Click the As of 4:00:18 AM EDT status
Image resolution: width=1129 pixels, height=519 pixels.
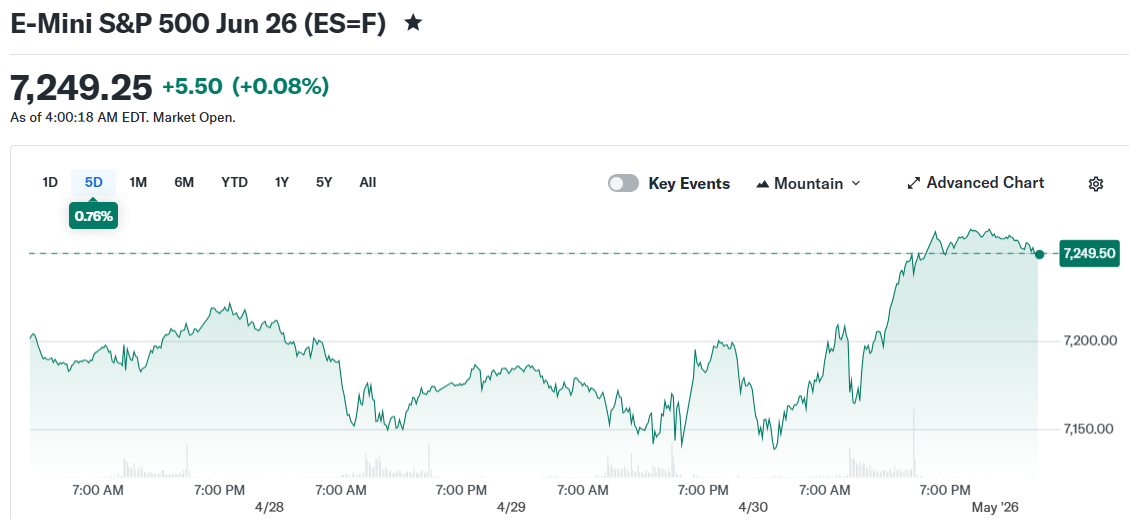[x=123, y=117]
